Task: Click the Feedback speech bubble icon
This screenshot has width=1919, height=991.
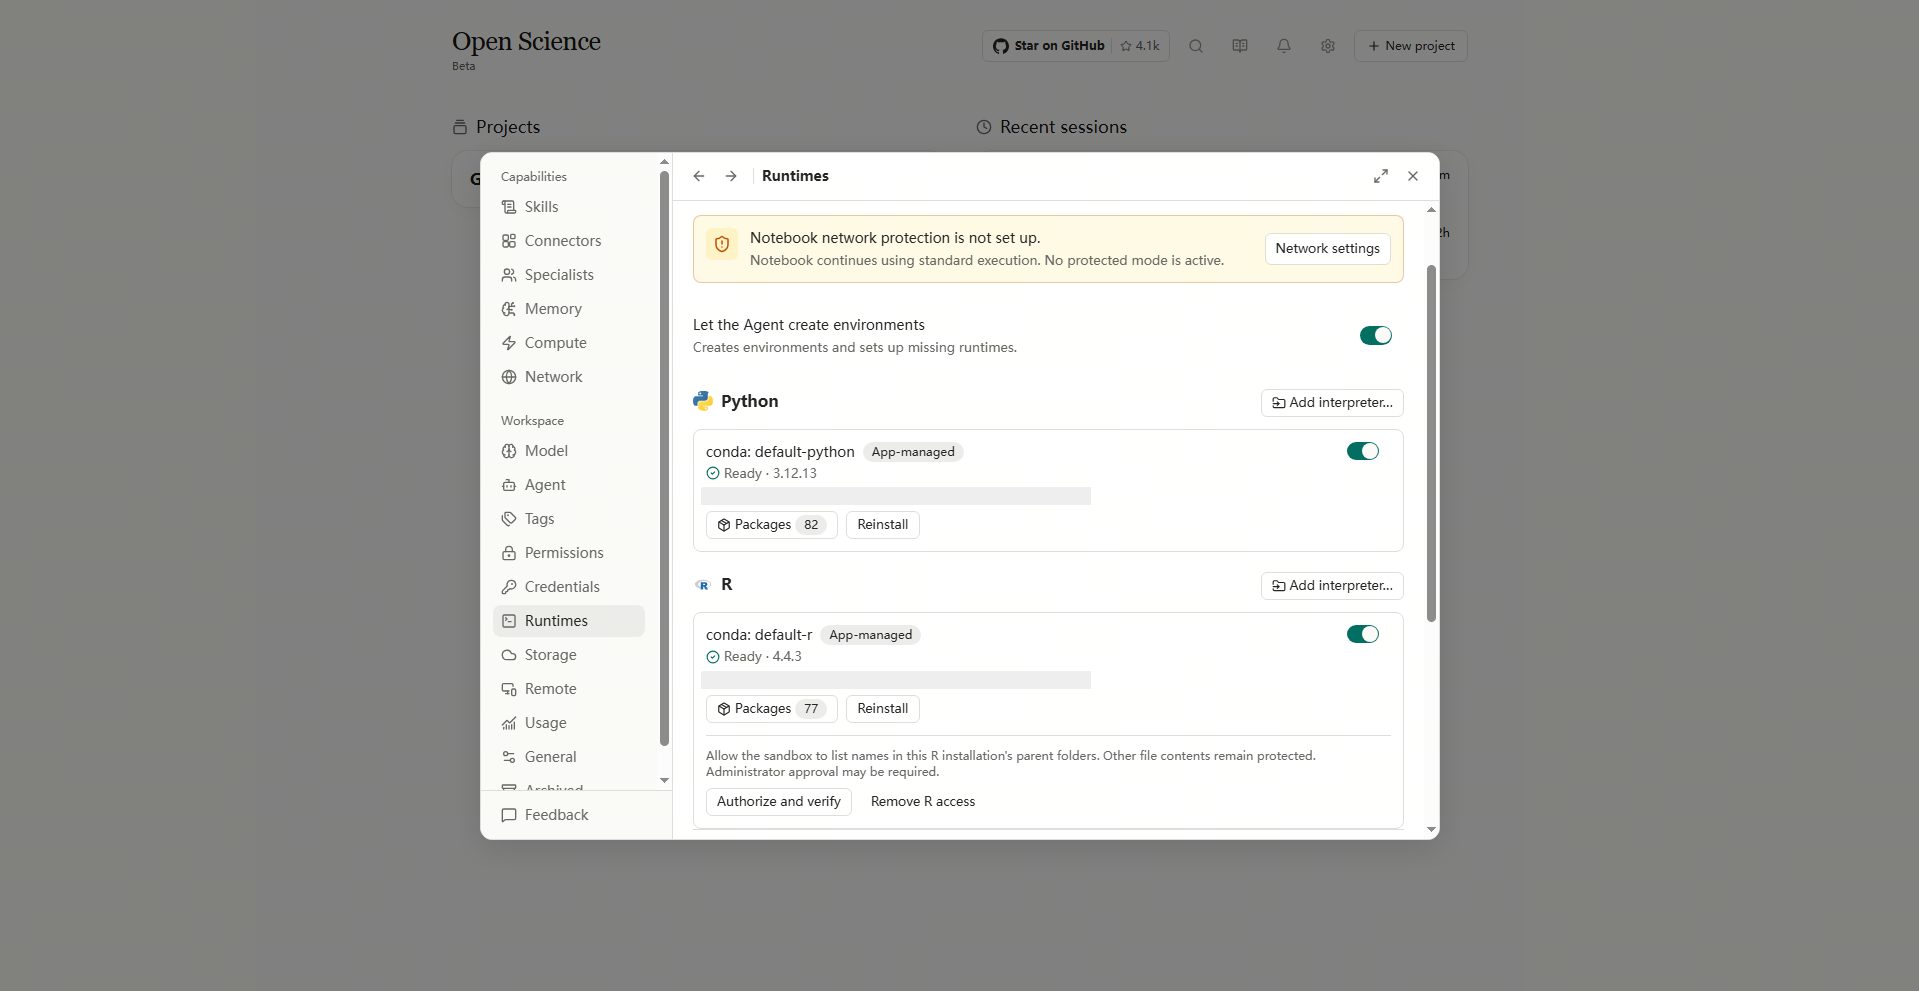Action: click(x=509, y=815)
